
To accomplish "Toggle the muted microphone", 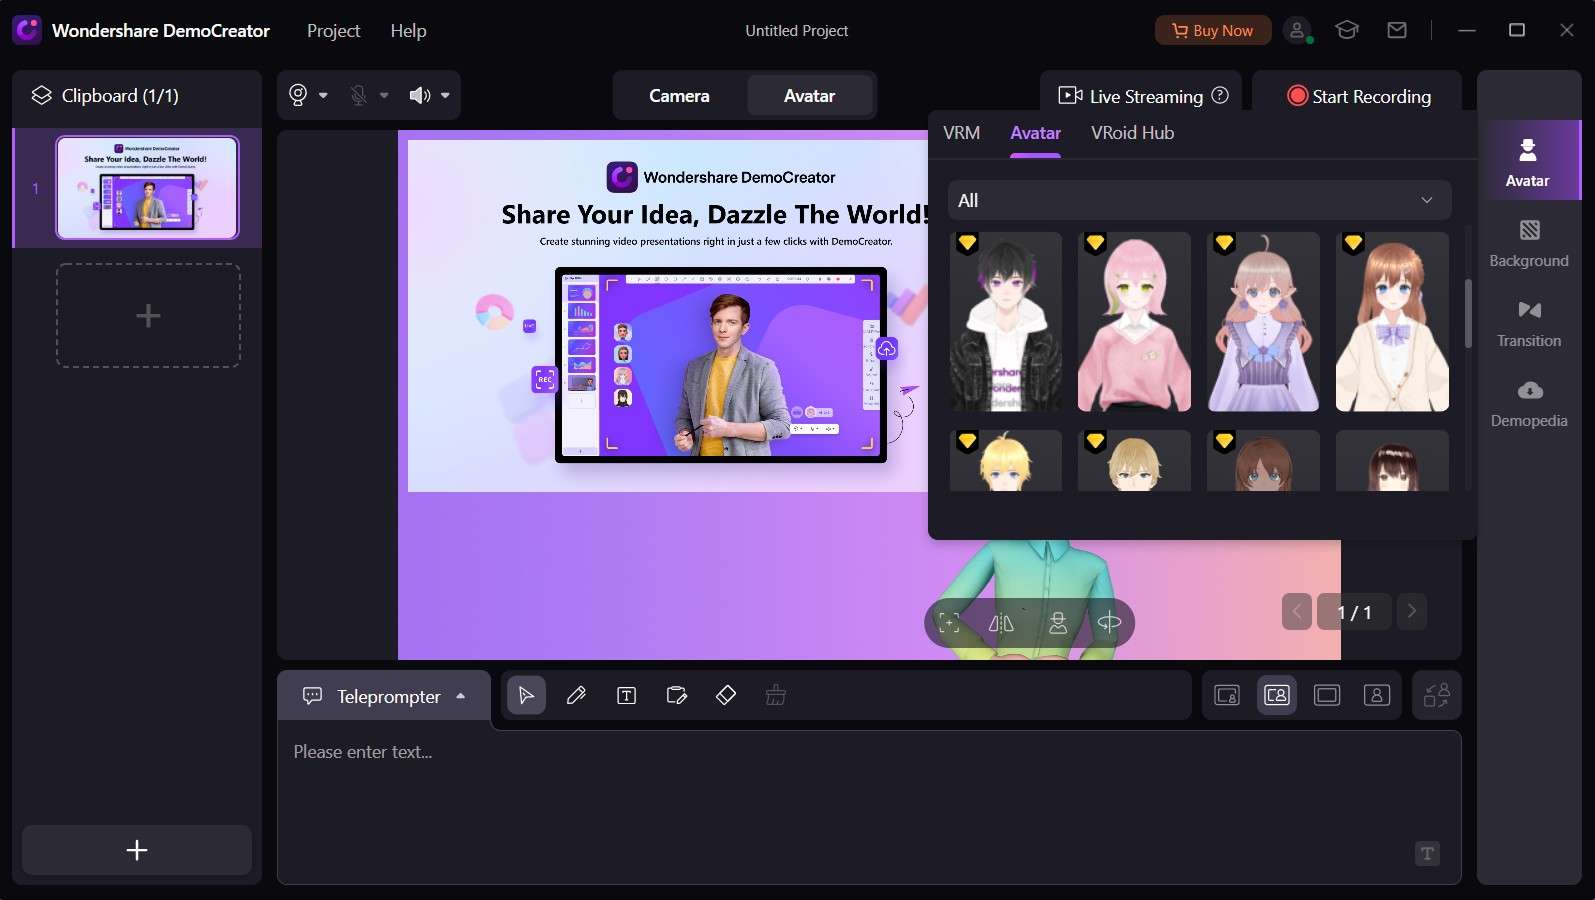I will [358, 95].
